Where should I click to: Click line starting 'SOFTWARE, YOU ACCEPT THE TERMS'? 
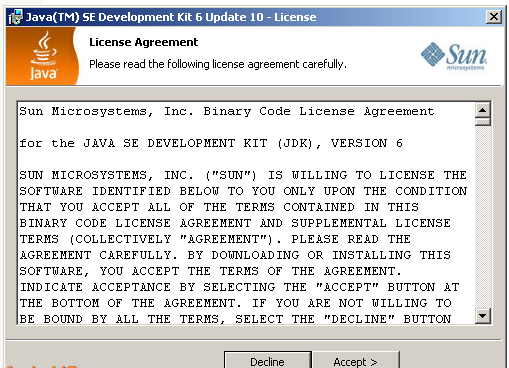(210, 271)
